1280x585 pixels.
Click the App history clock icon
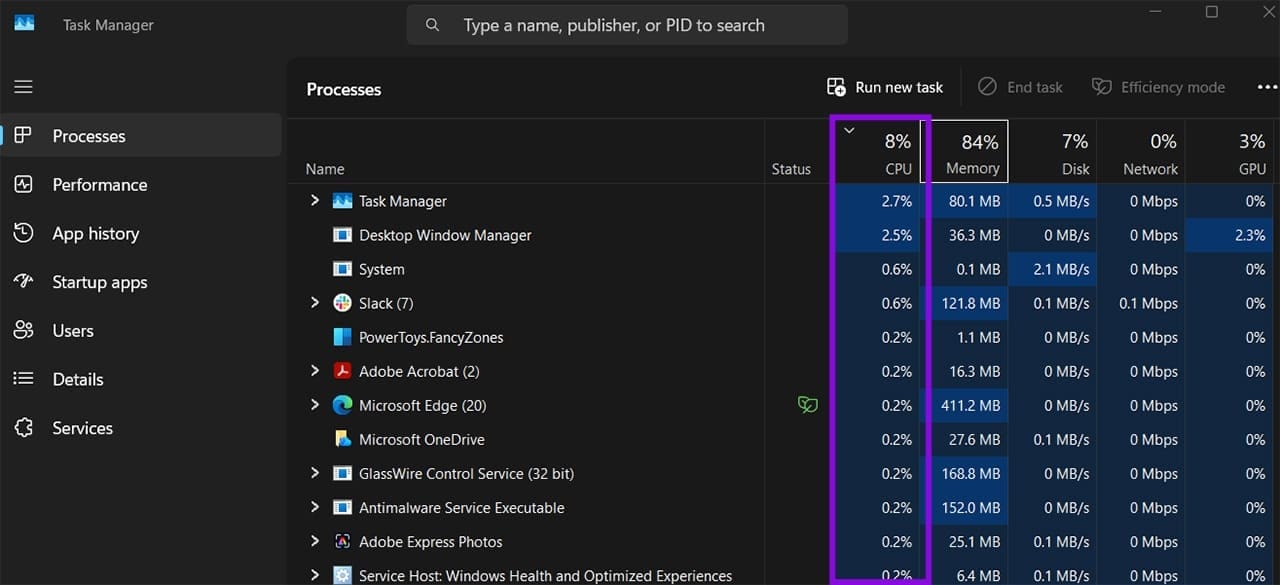(23, 233)
